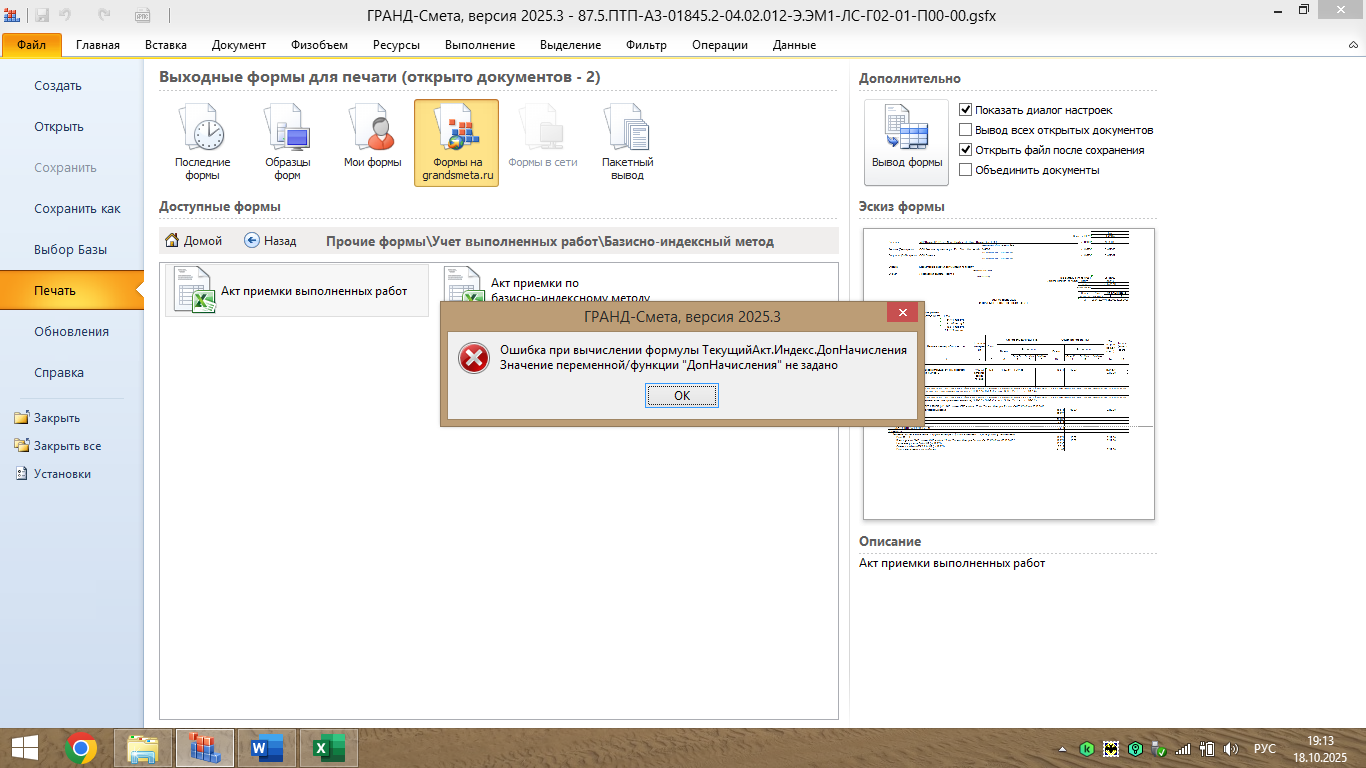Viewport: 1366px width, 768px height.
Task: Show hidden system tray icons
Action: click(x=1062, y=749)
